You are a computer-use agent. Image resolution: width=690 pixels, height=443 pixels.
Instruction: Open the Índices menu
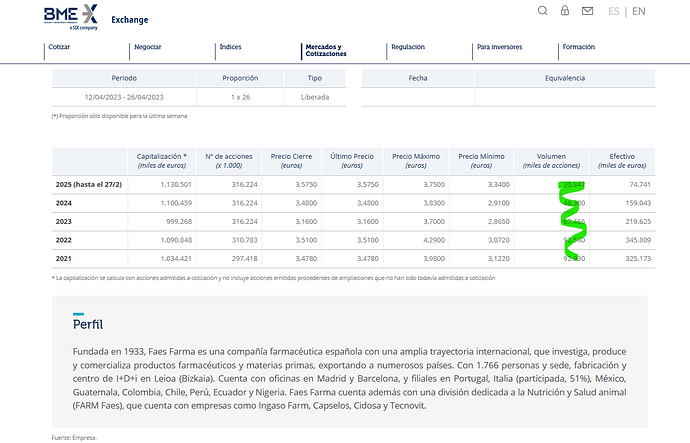[231, 47]
